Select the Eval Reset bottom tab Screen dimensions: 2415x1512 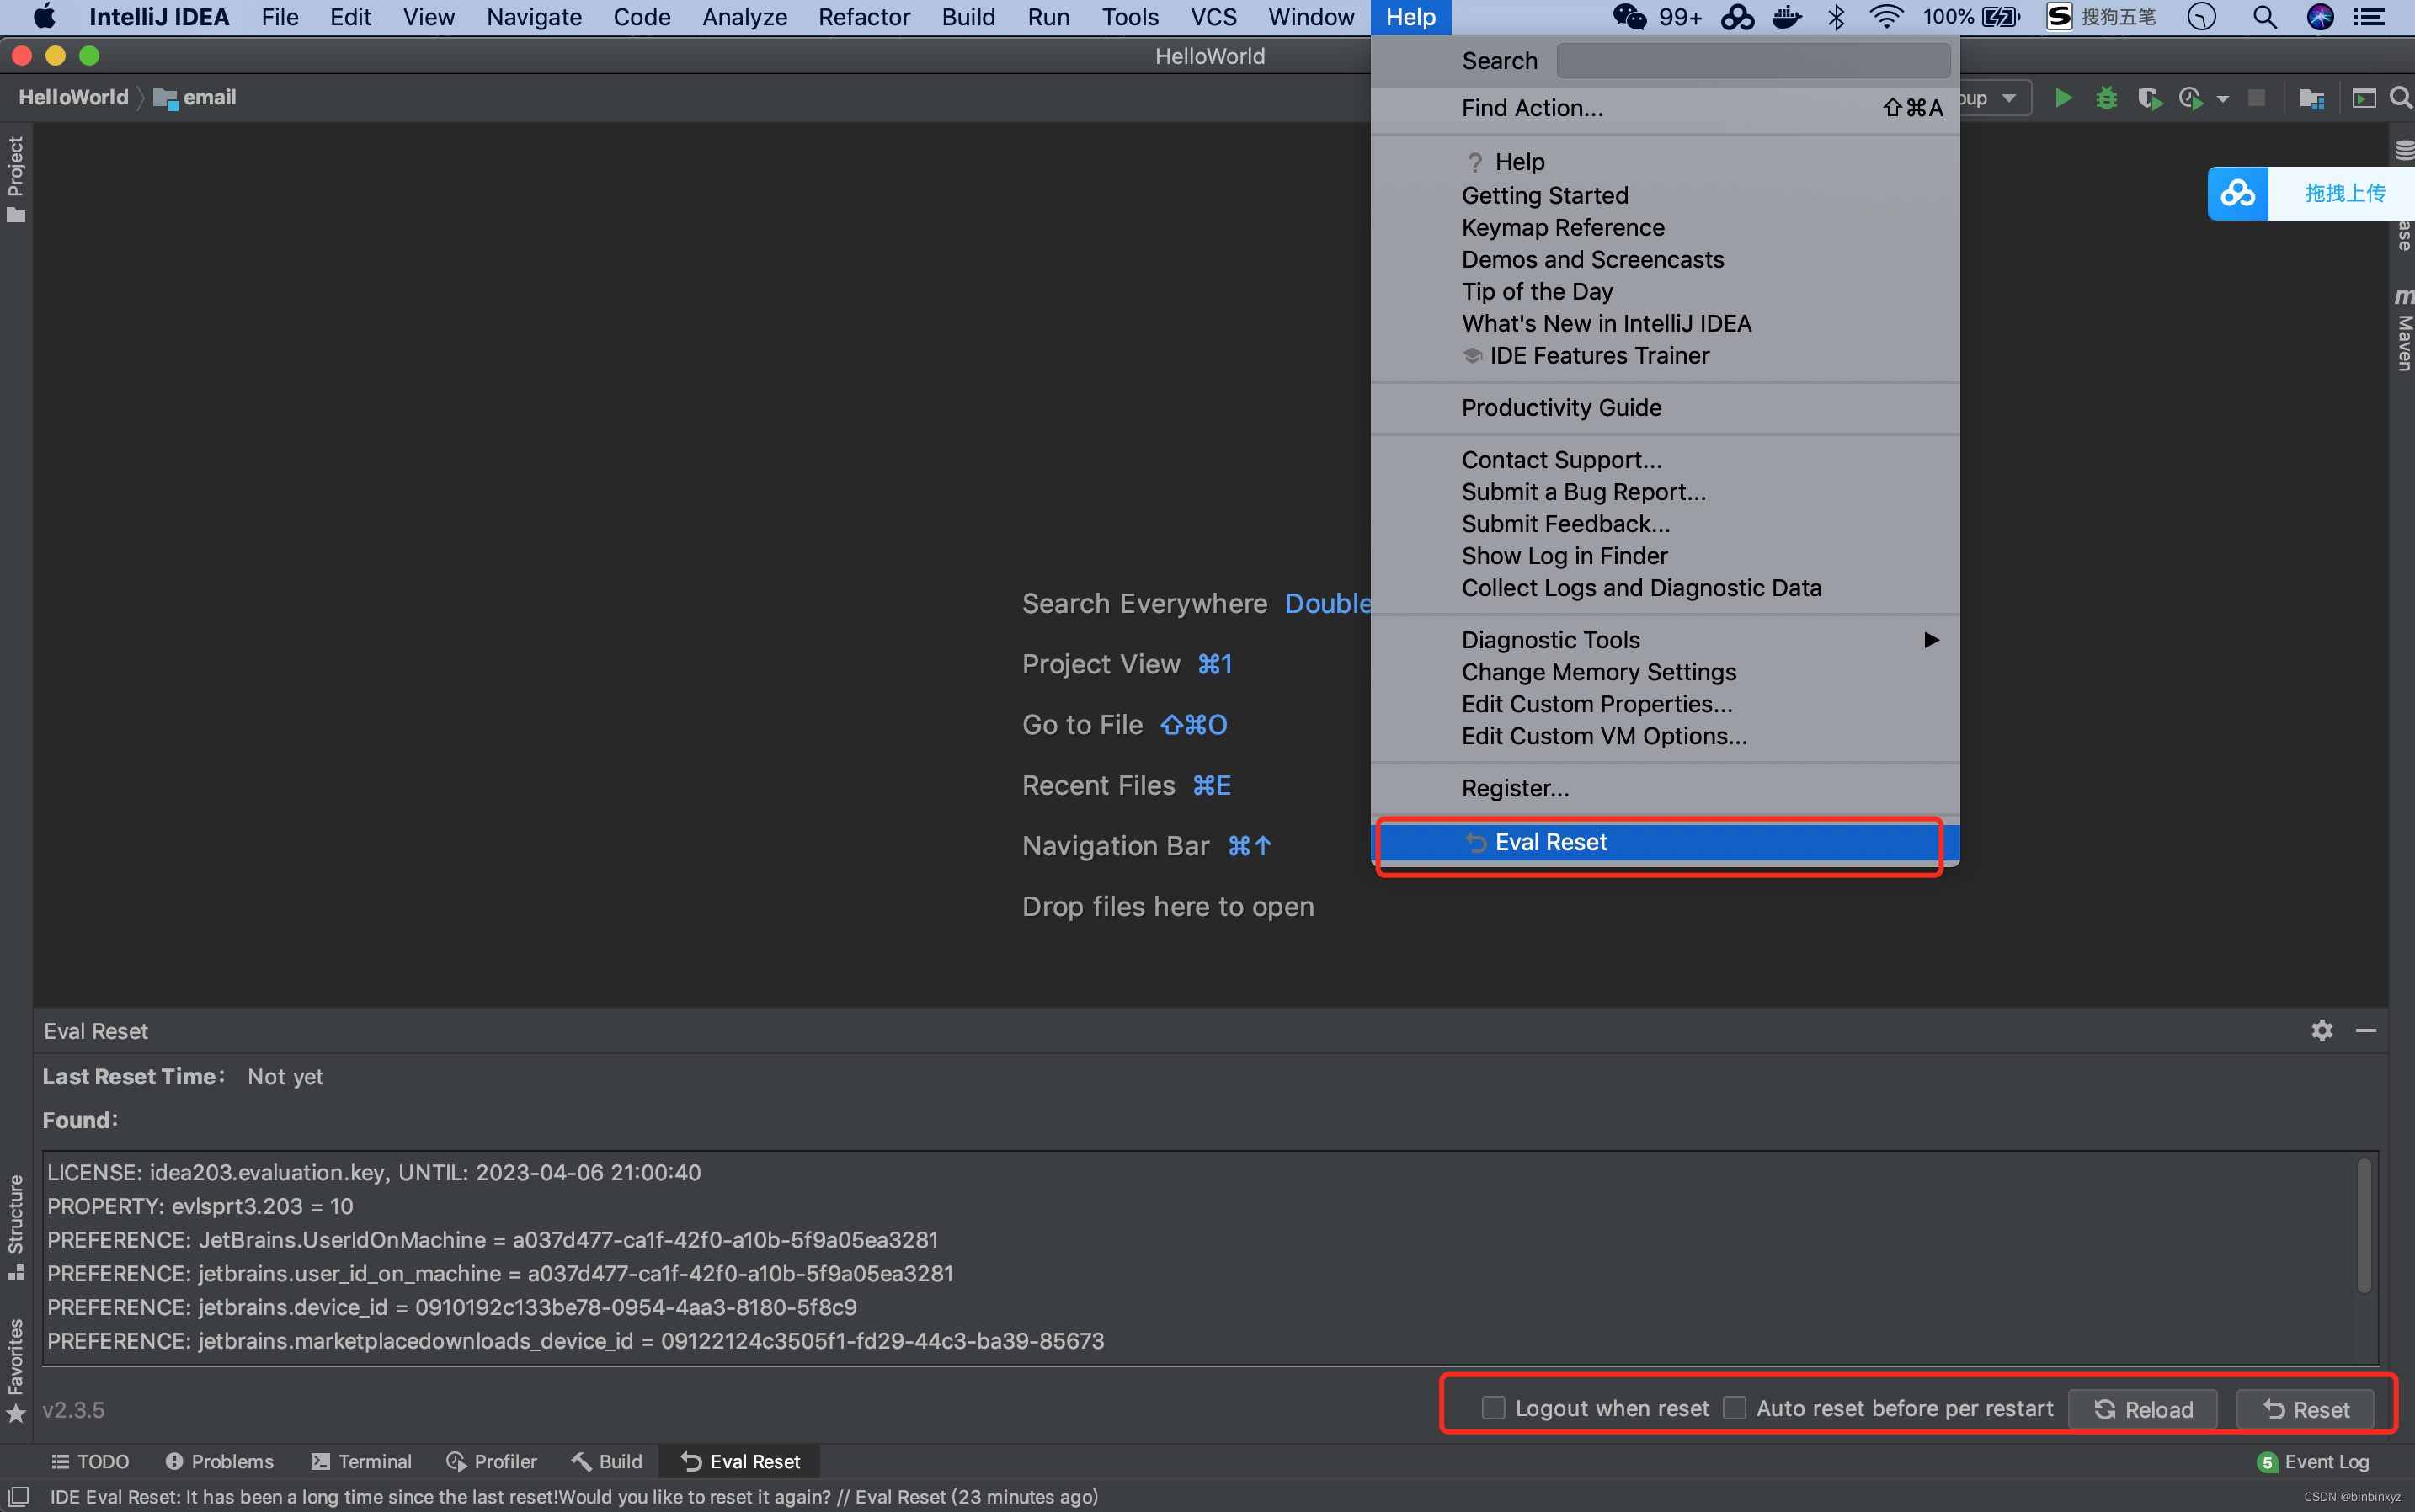[740, 1461]
